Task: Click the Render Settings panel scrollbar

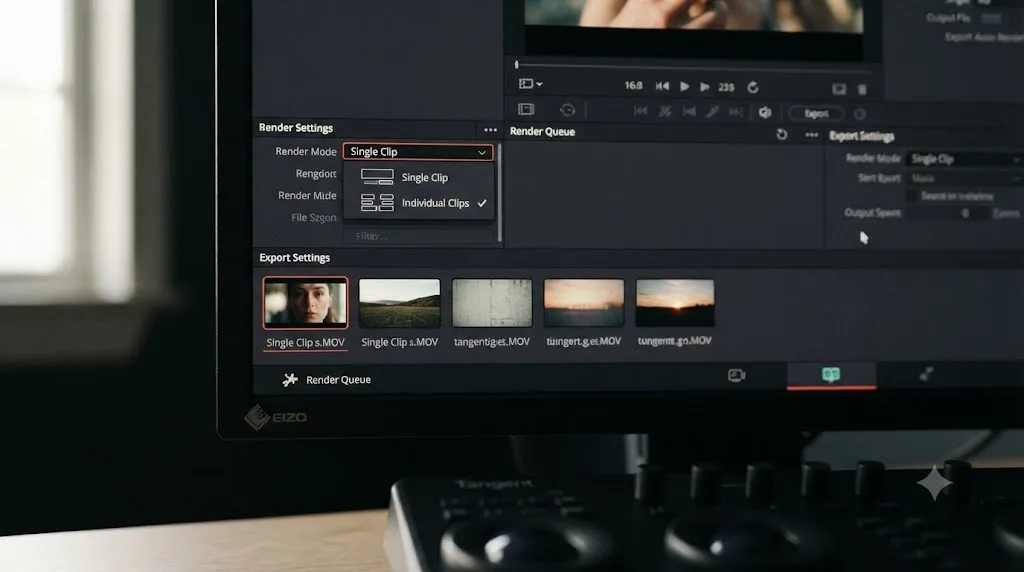Action: point(500,193)
